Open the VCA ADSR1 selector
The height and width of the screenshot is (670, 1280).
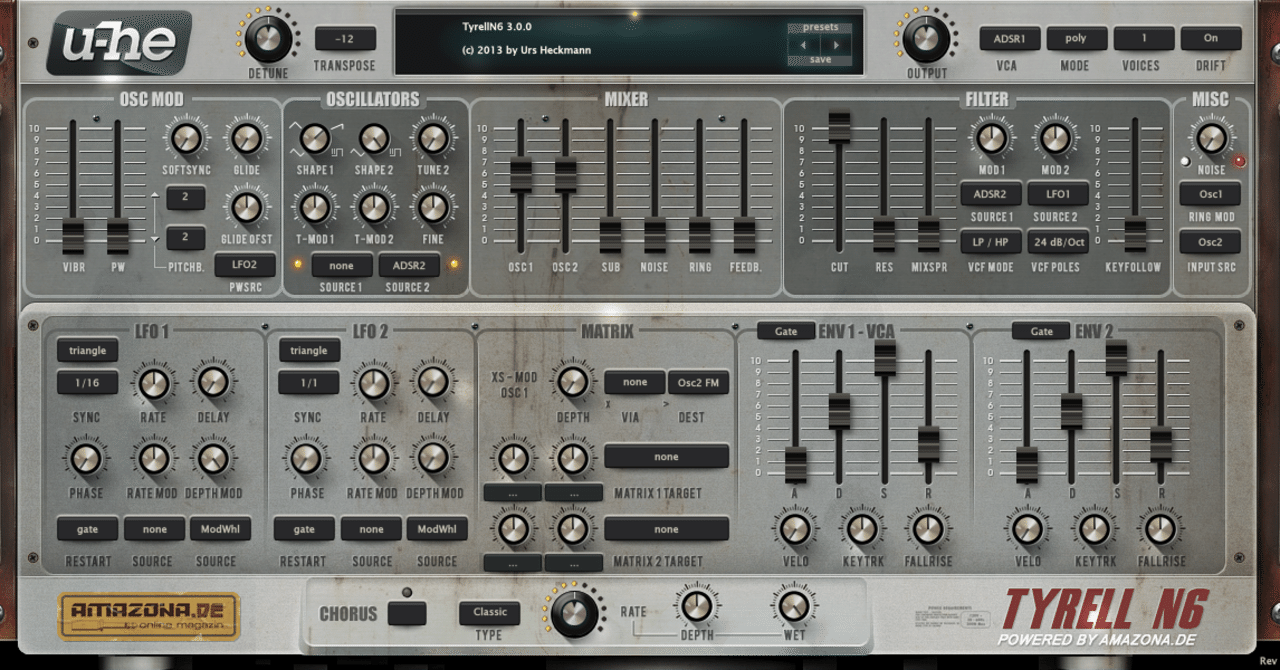click(x=1010, y=39)
